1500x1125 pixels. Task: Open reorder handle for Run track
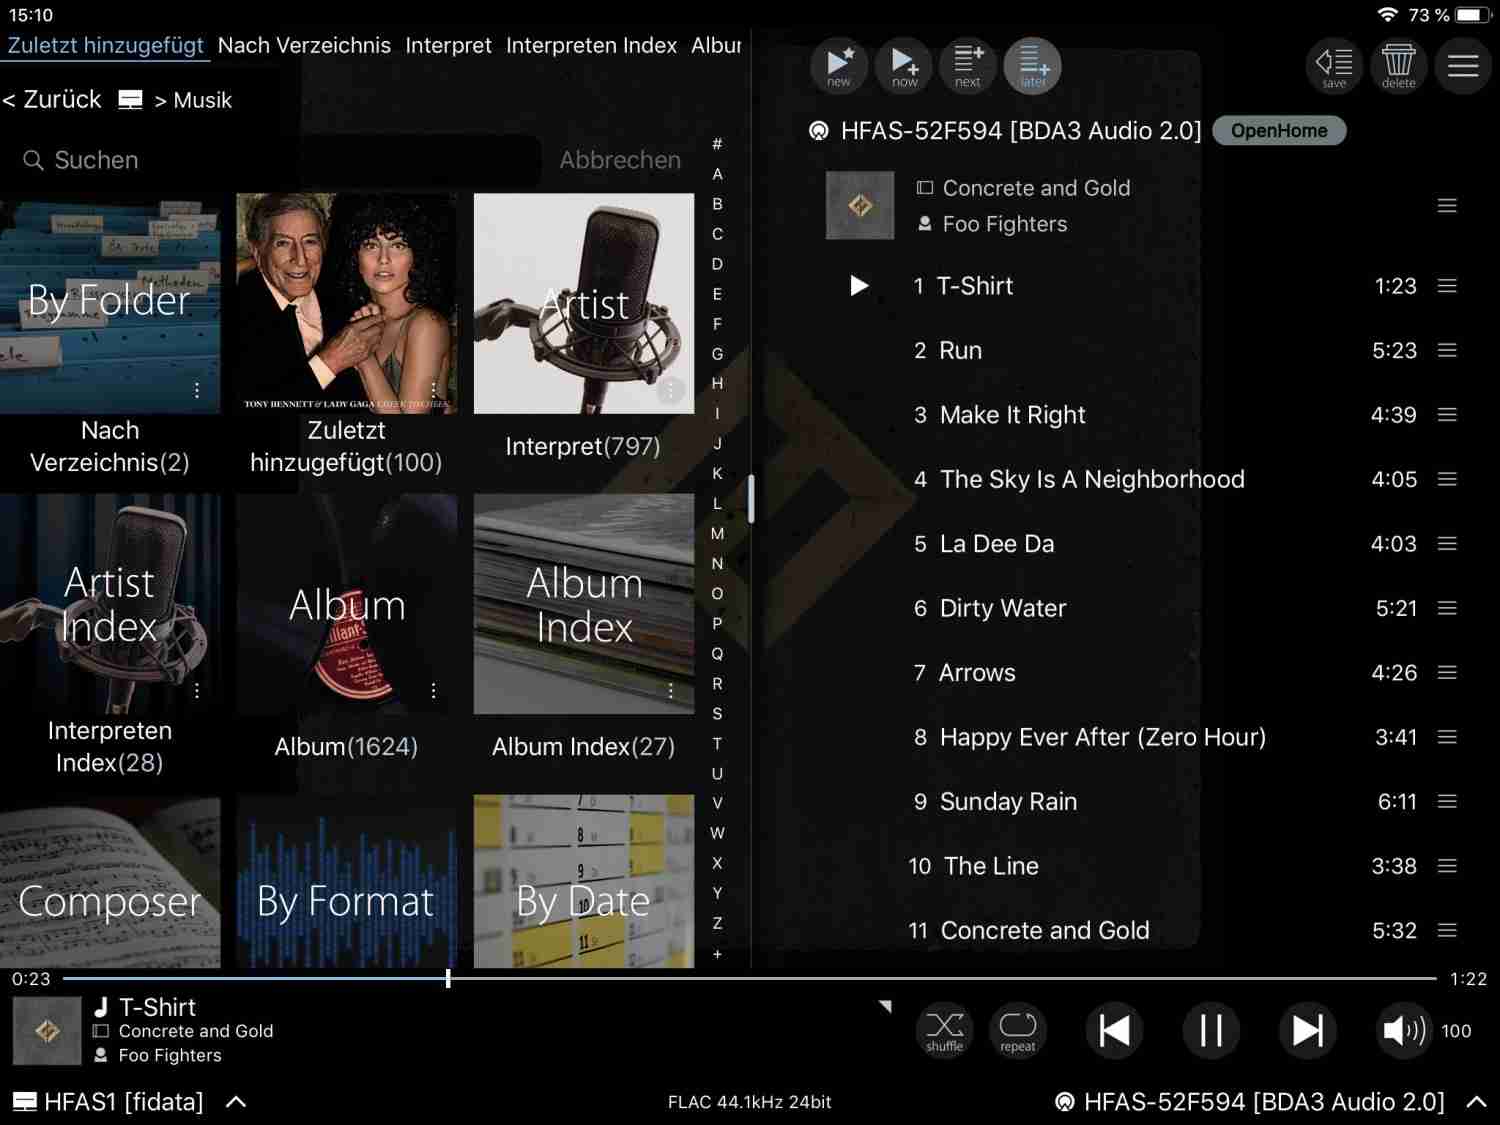tap(1447, 350)
